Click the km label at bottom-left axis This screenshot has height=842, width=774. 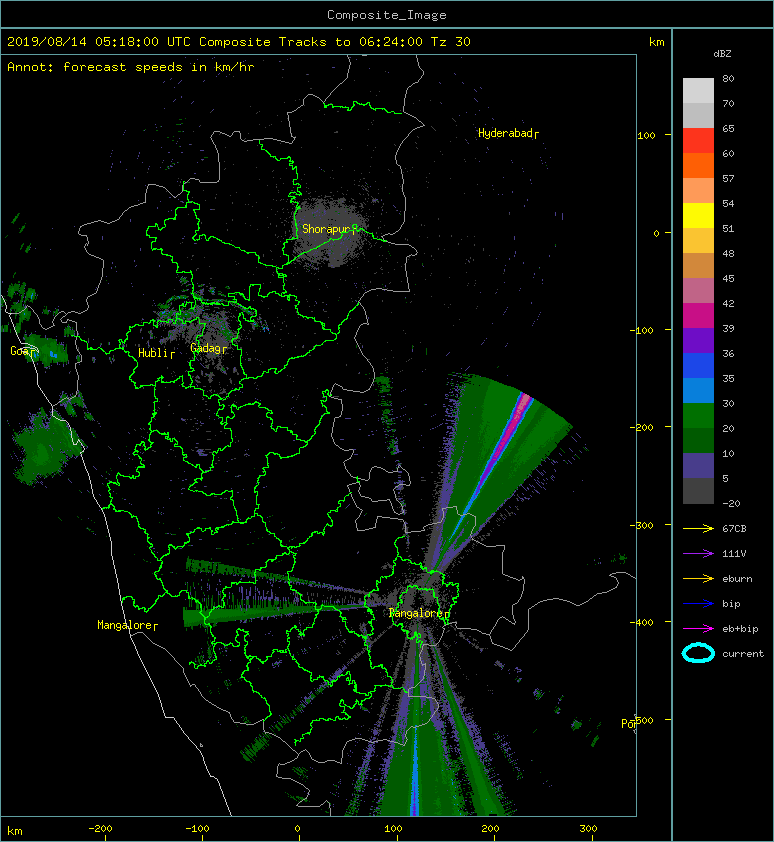15,831
